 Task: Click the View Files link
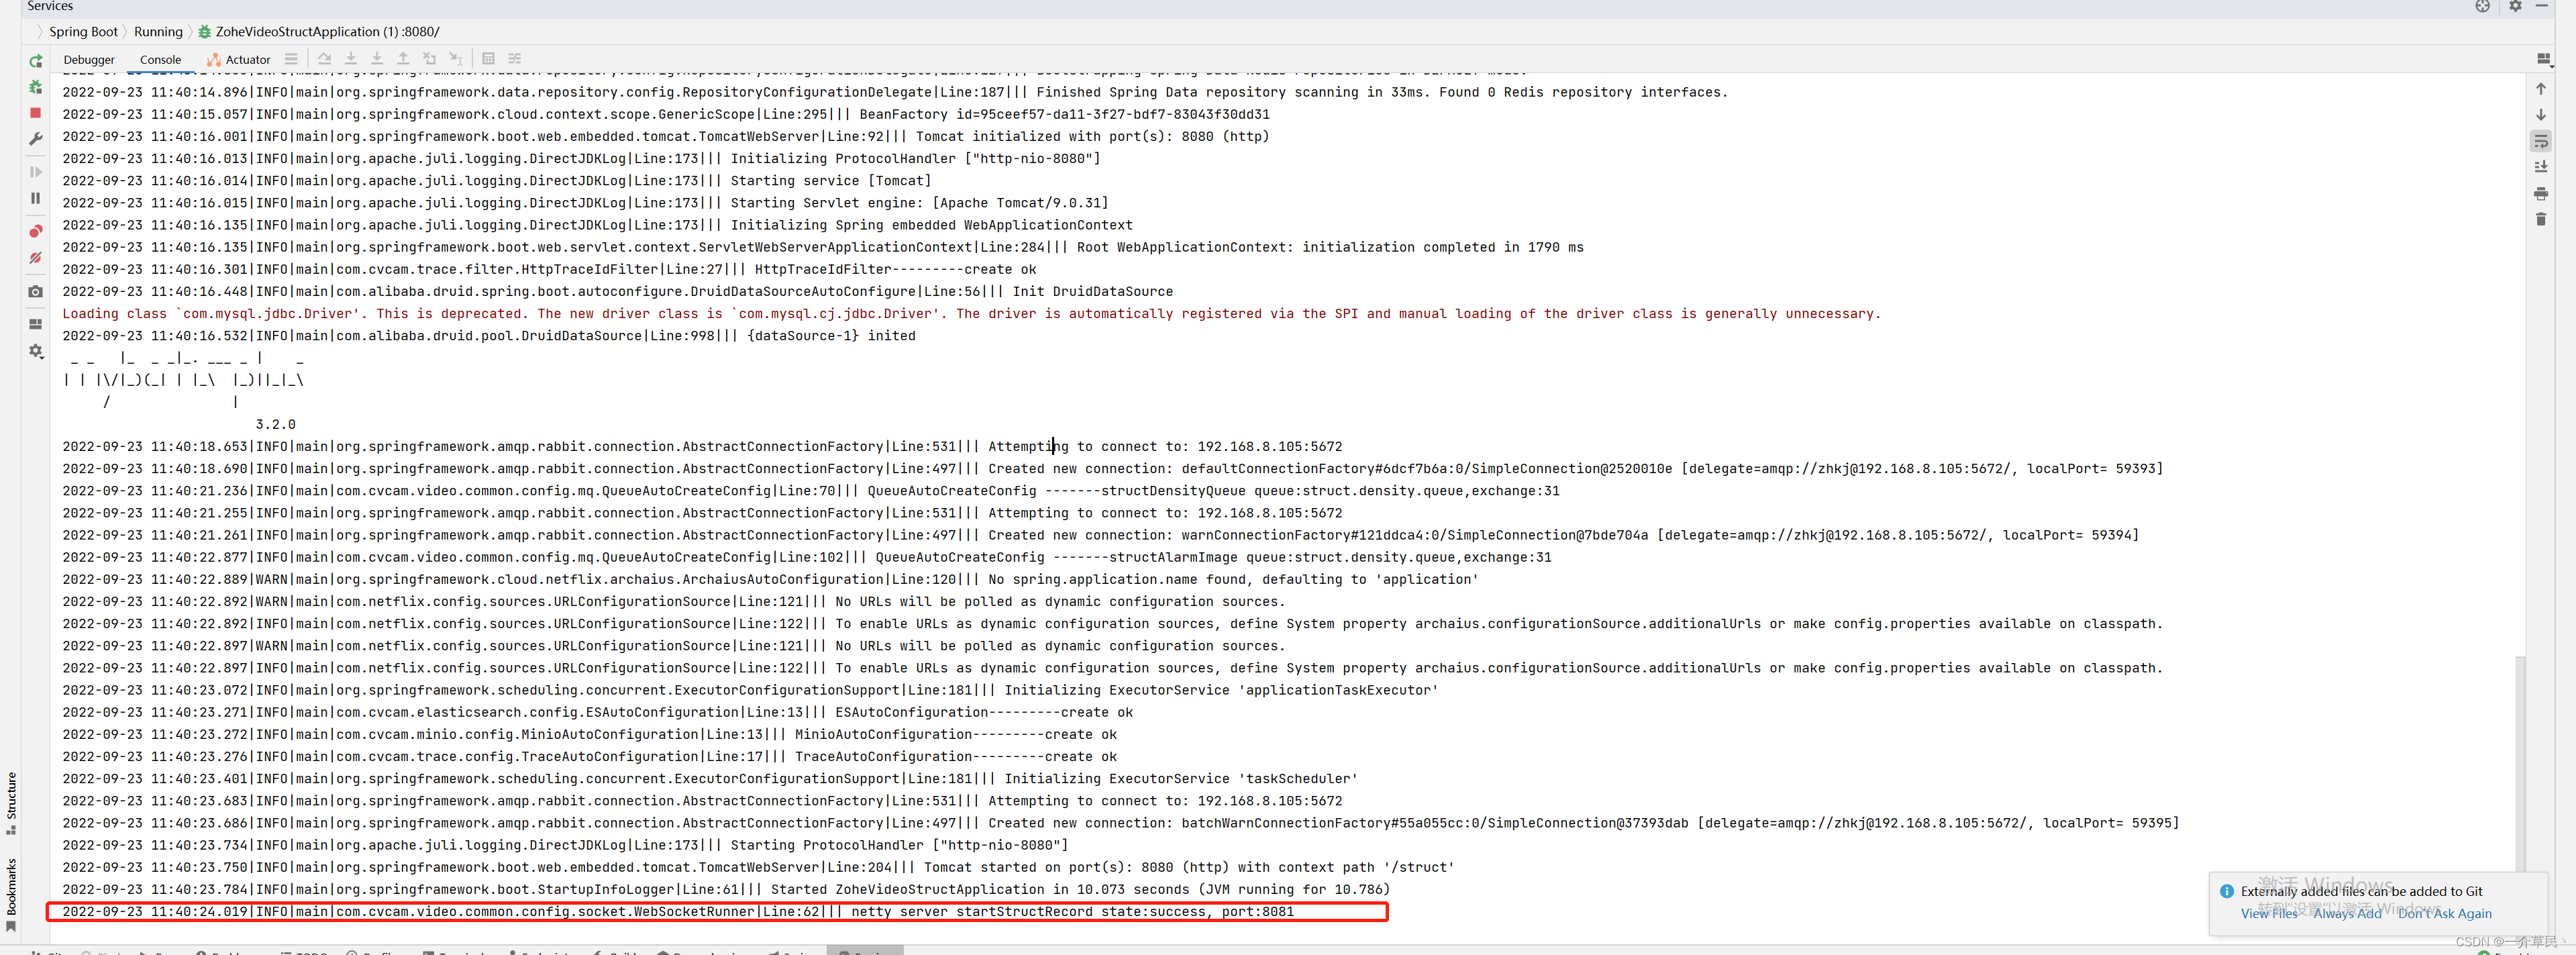[2269, 913]
